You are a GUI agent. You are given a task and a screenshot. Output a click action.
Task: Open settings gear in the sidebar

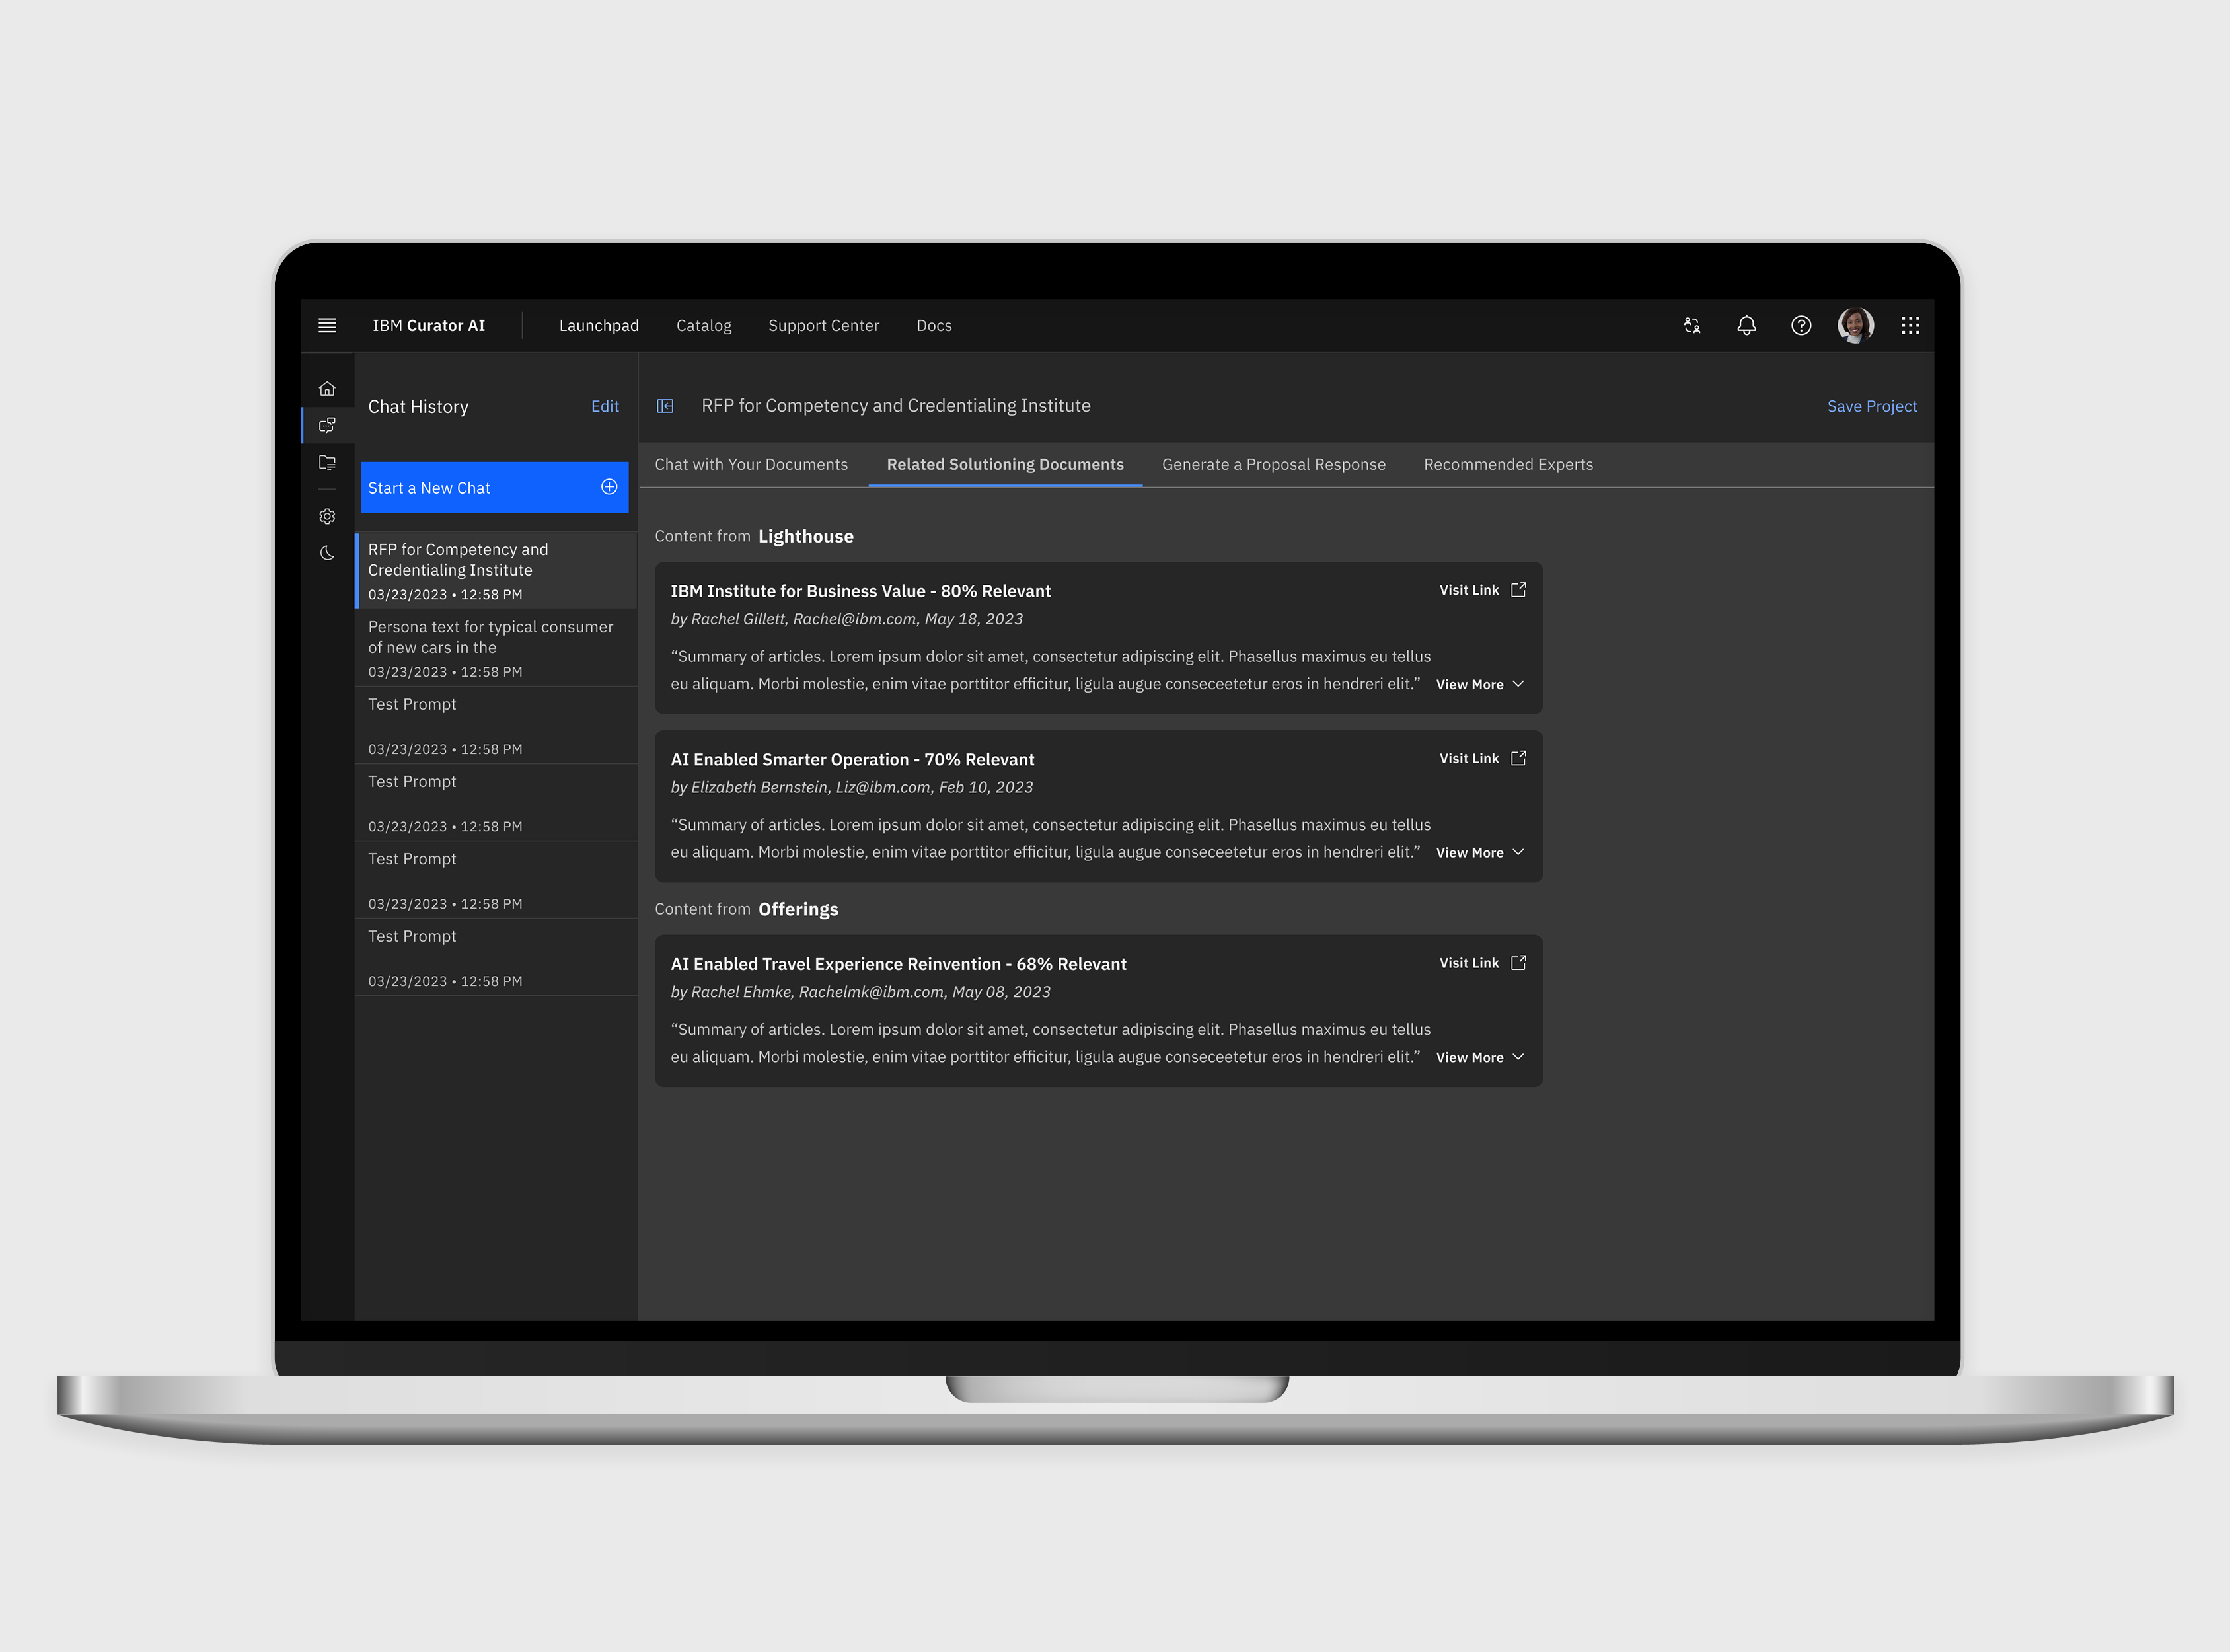click(327, 516)
